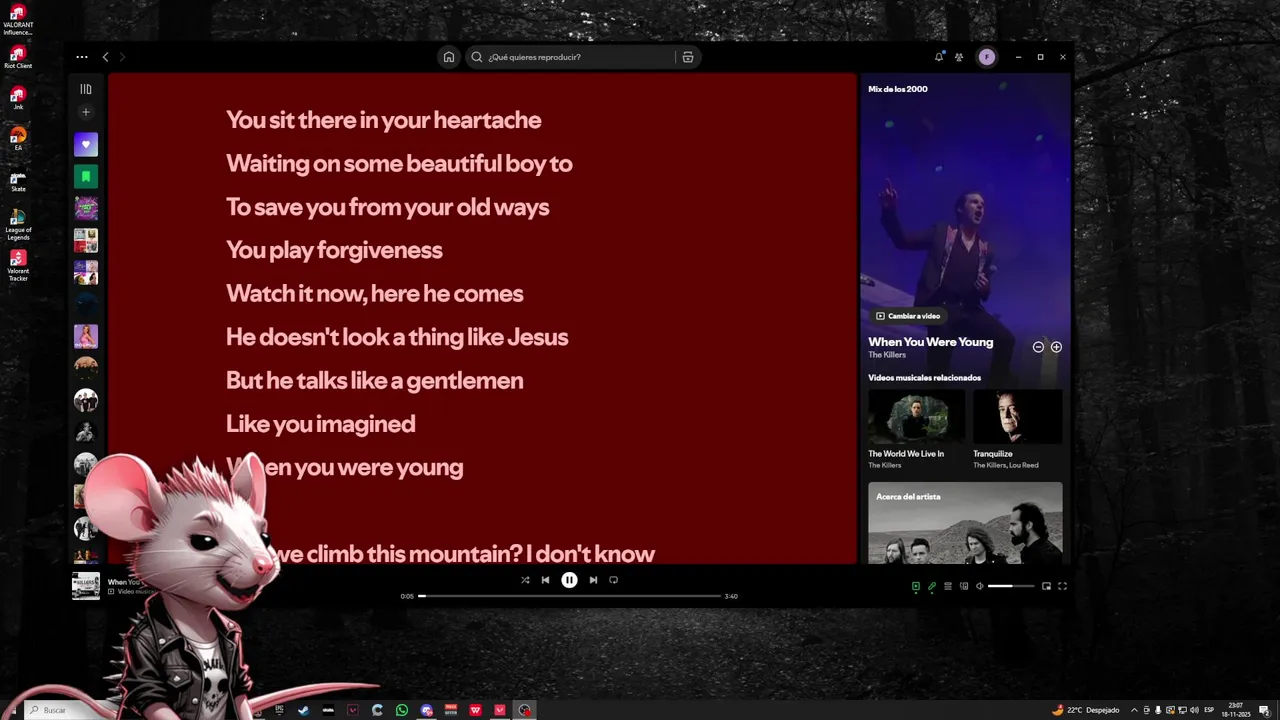Toggle the lyrics microphone button
The image size is (1280, 720).
[932, 586]
